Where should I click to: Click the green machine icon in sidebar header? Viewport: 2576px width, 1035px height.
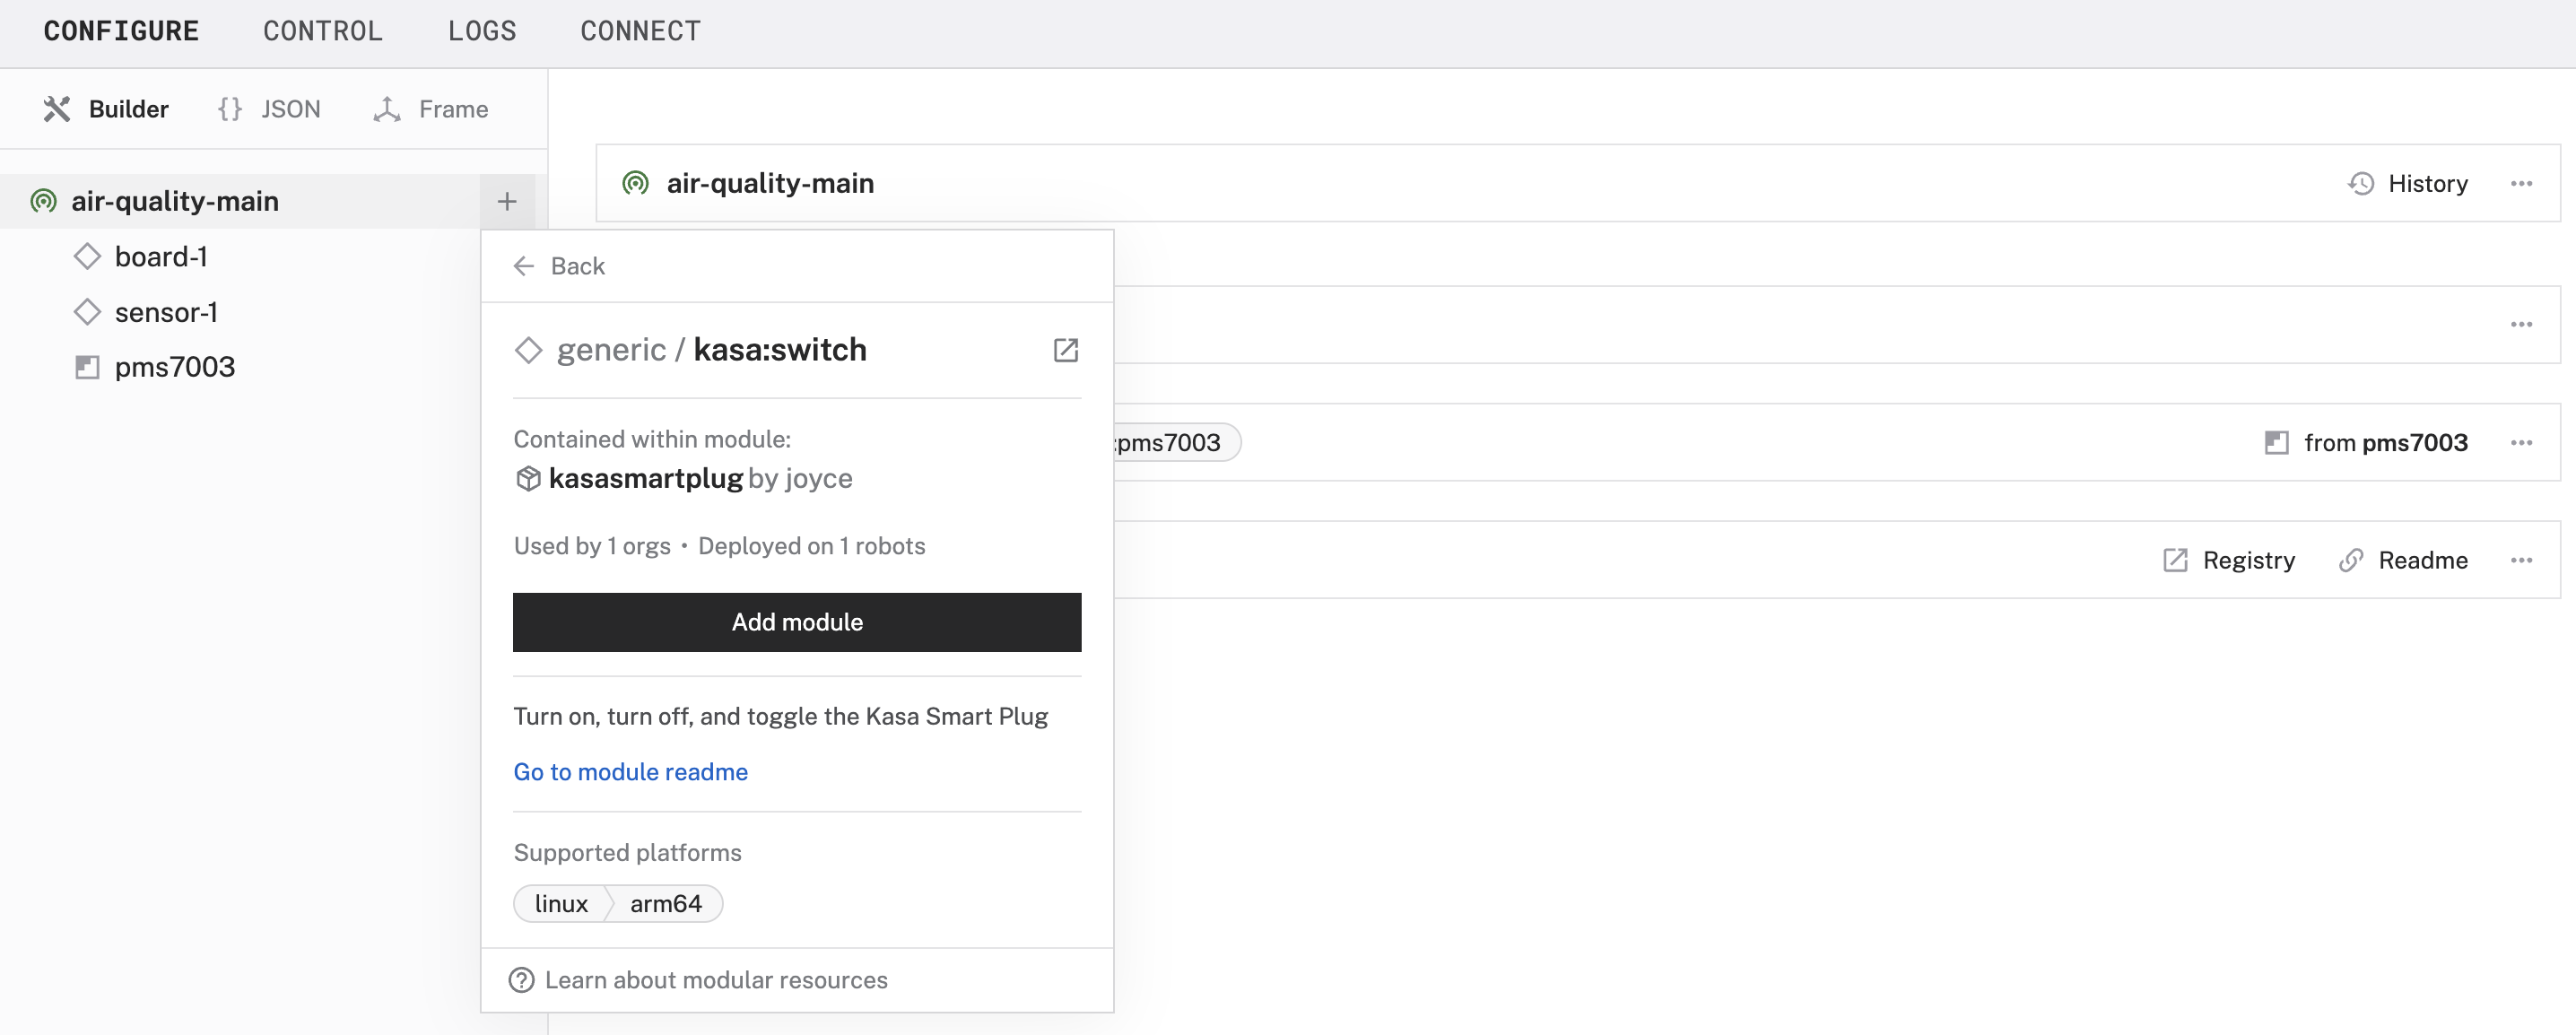point(43,201)
